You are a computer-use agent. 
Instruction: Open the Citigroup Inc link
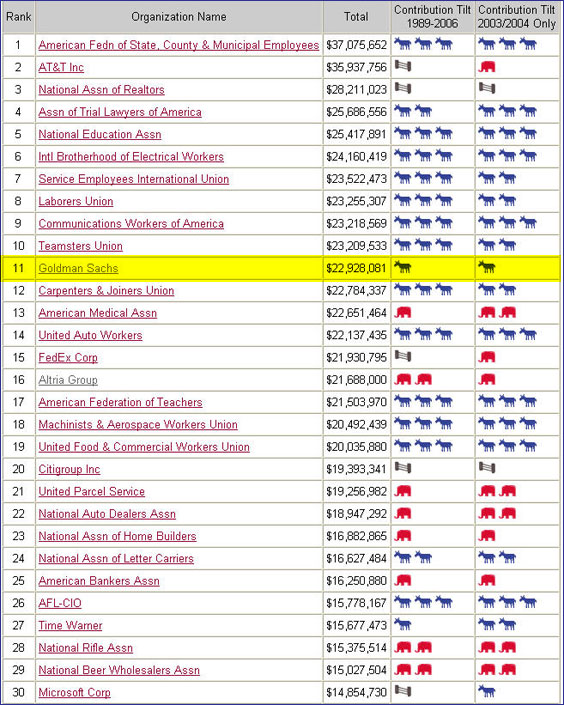69,469
